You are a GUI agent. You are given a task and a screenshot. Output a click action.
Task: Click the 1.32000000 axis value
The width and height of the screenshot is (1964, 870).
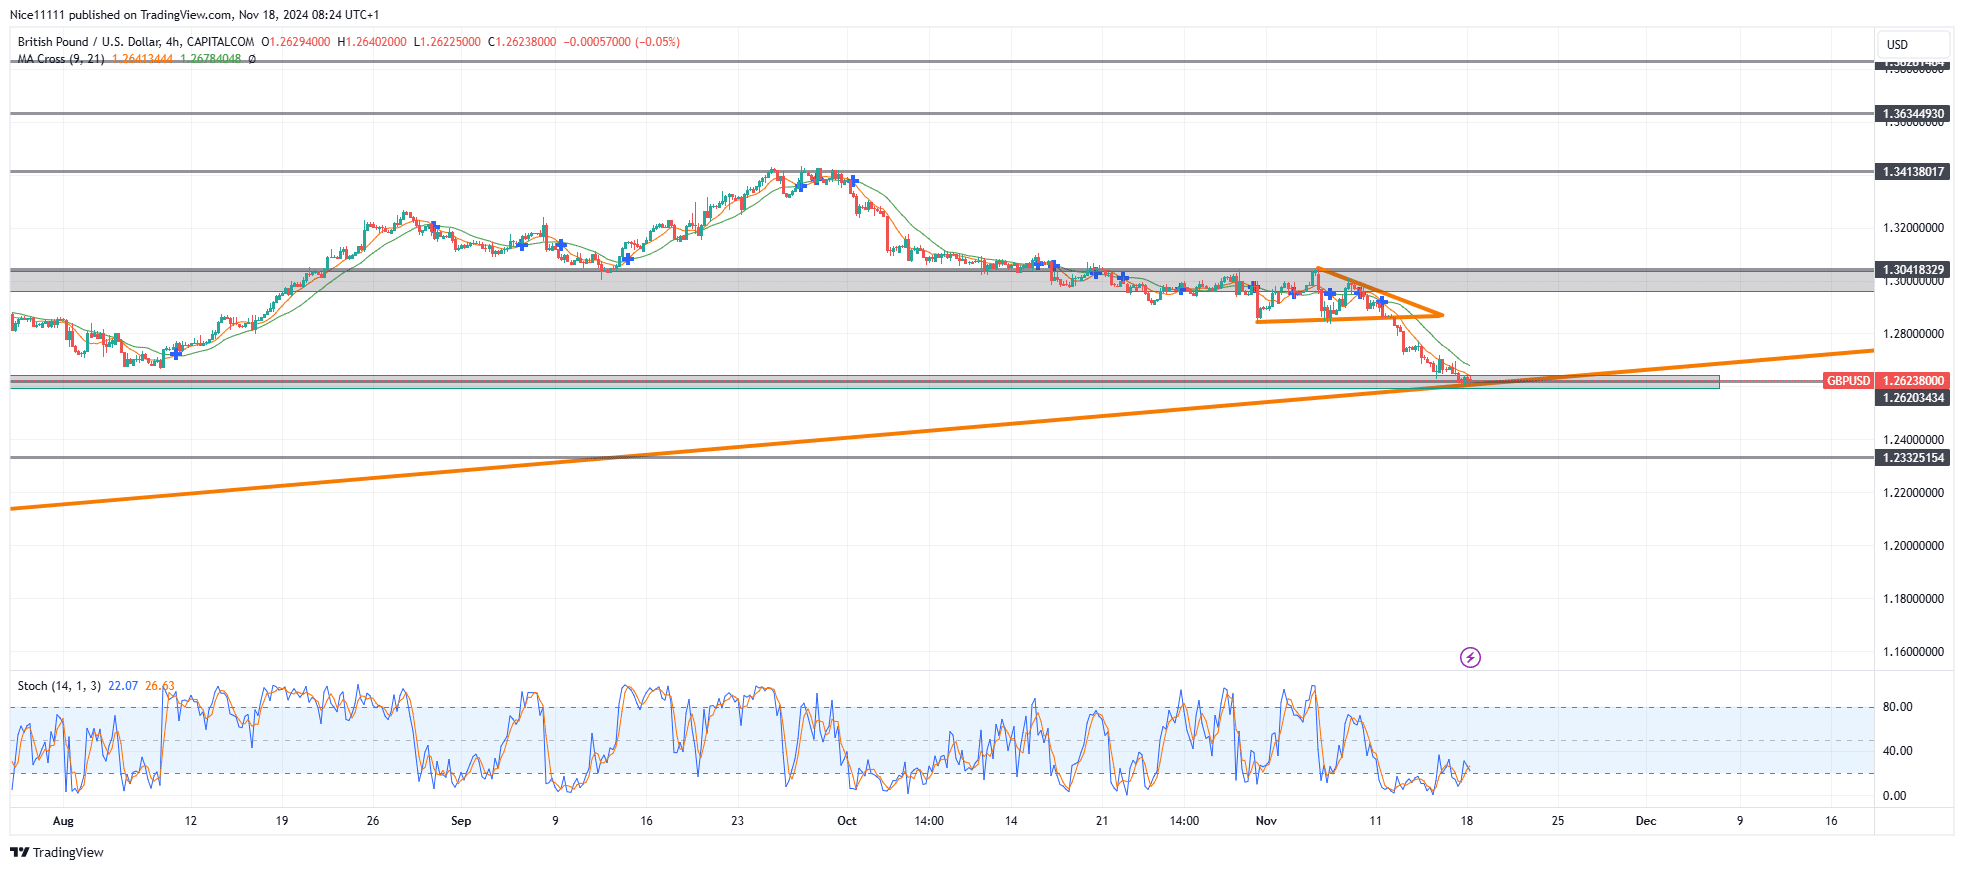[x=1913, y=228]
